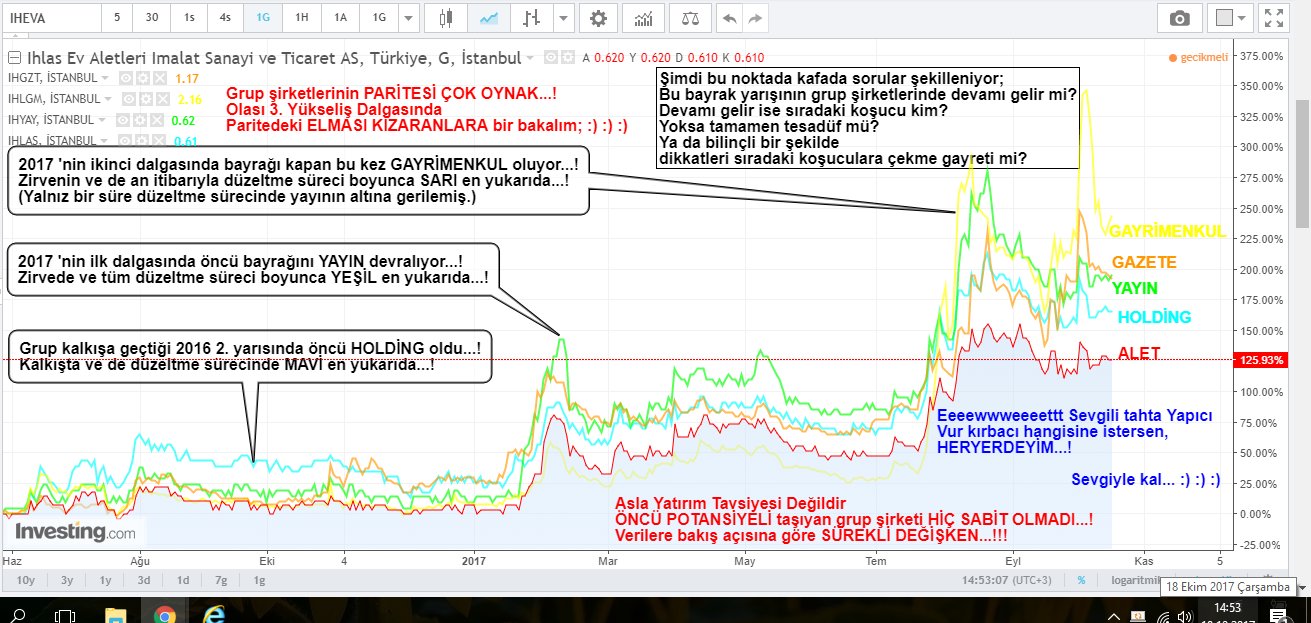Select the 1H weekly interval

click(302, 17)
